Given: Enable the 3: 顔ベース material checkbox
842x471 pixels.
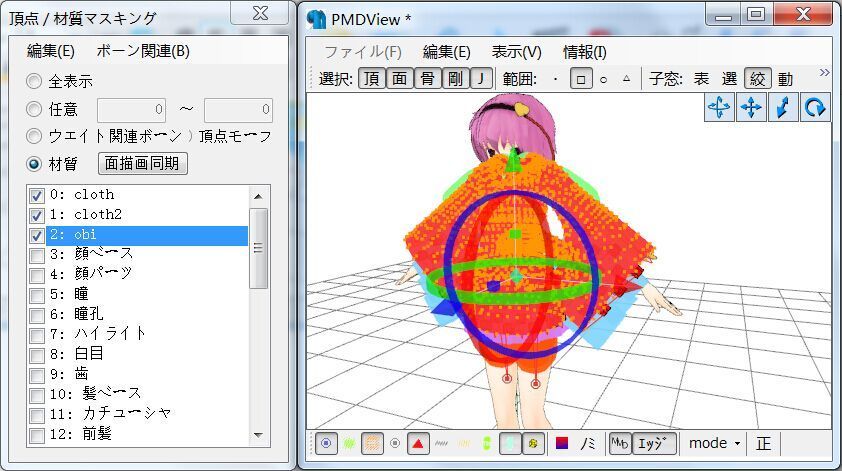Looking at the screenshot, I should point(37,254).
